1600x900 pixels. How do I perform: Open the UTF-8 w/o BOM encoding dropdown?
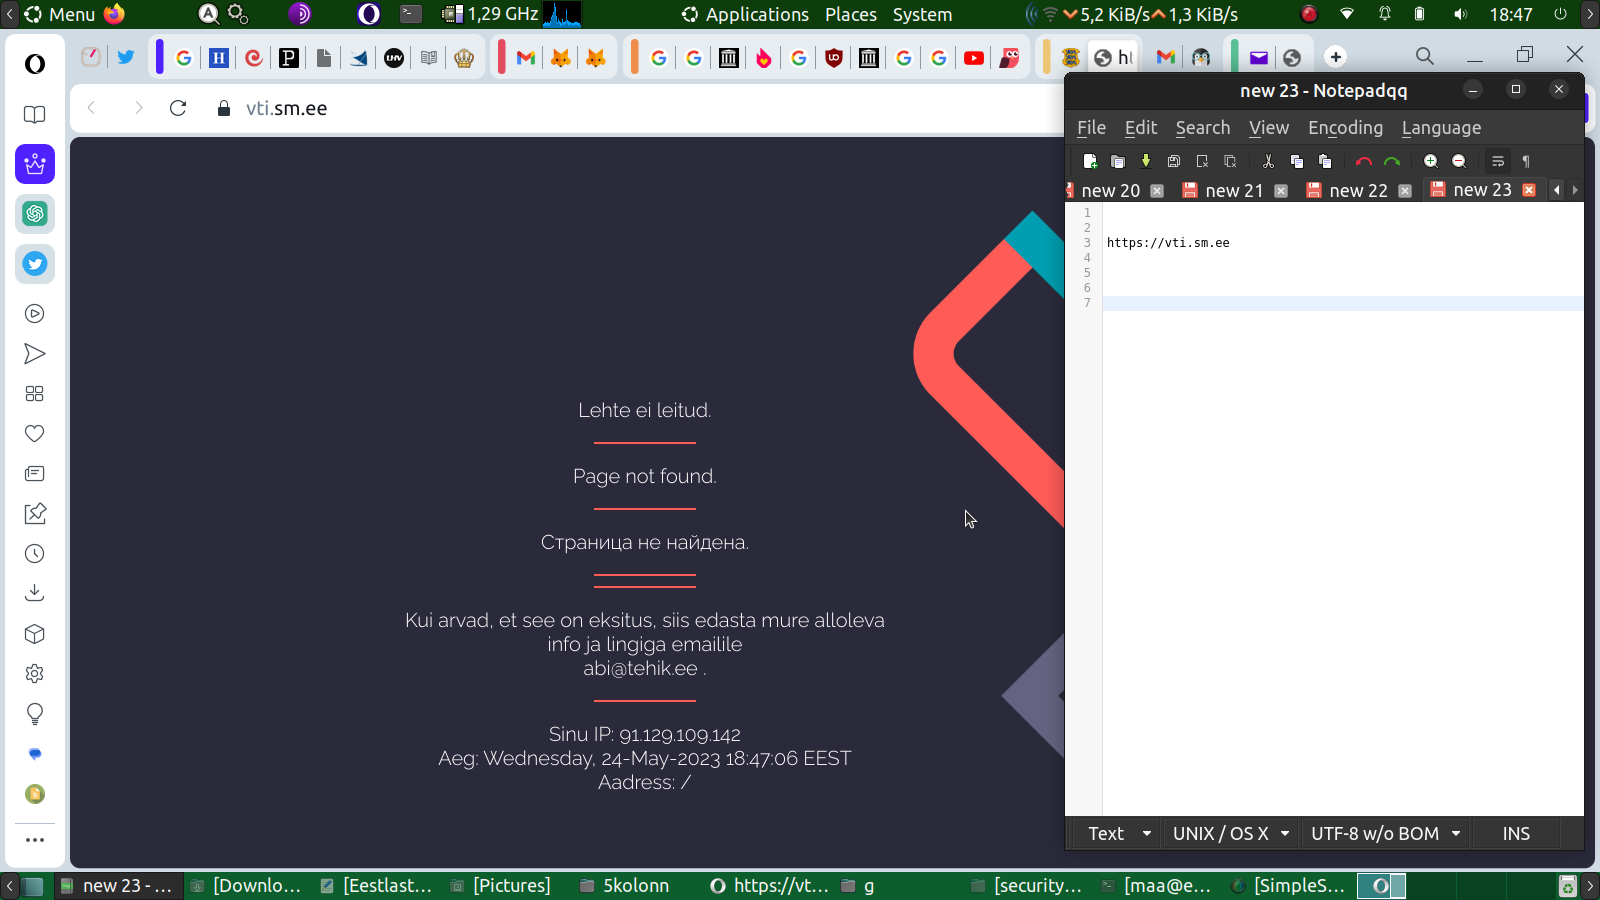point(1385,834)
